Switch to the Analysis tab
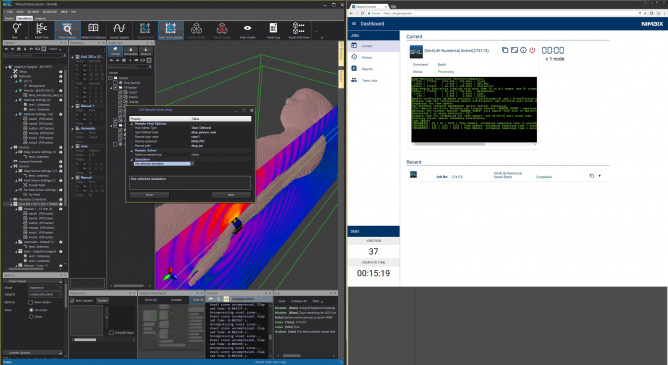This screenshot has width=668, height=365. (x=41, y=18)
